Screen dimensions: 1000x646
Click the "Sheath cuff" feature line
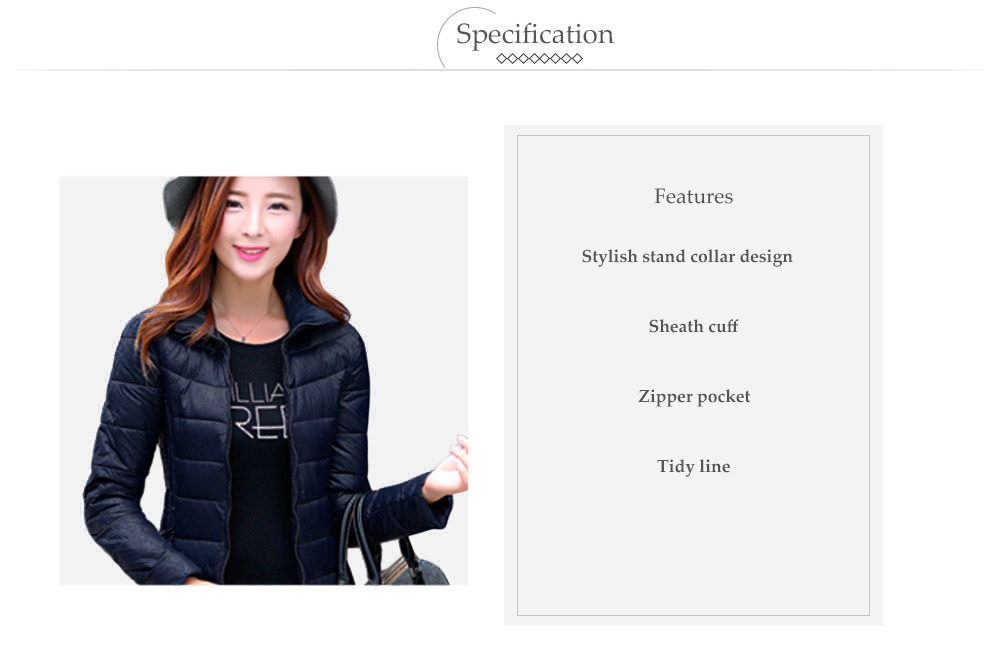tap(693, 327)
